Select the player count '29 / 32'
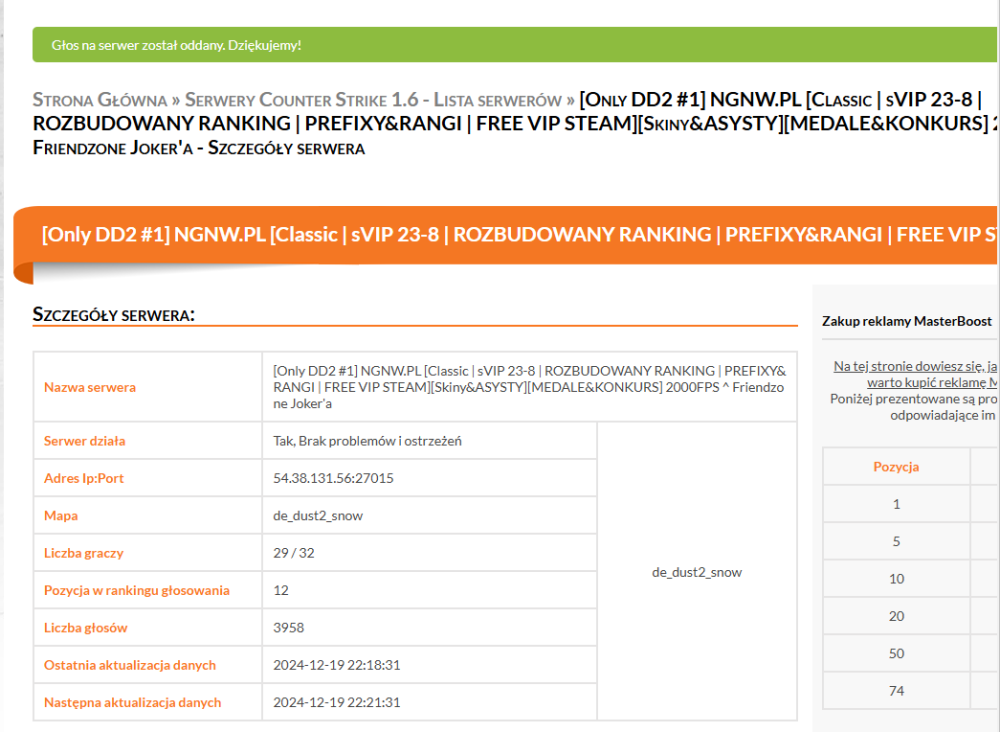Screen dimensions: 1000x732 point(293,553)
